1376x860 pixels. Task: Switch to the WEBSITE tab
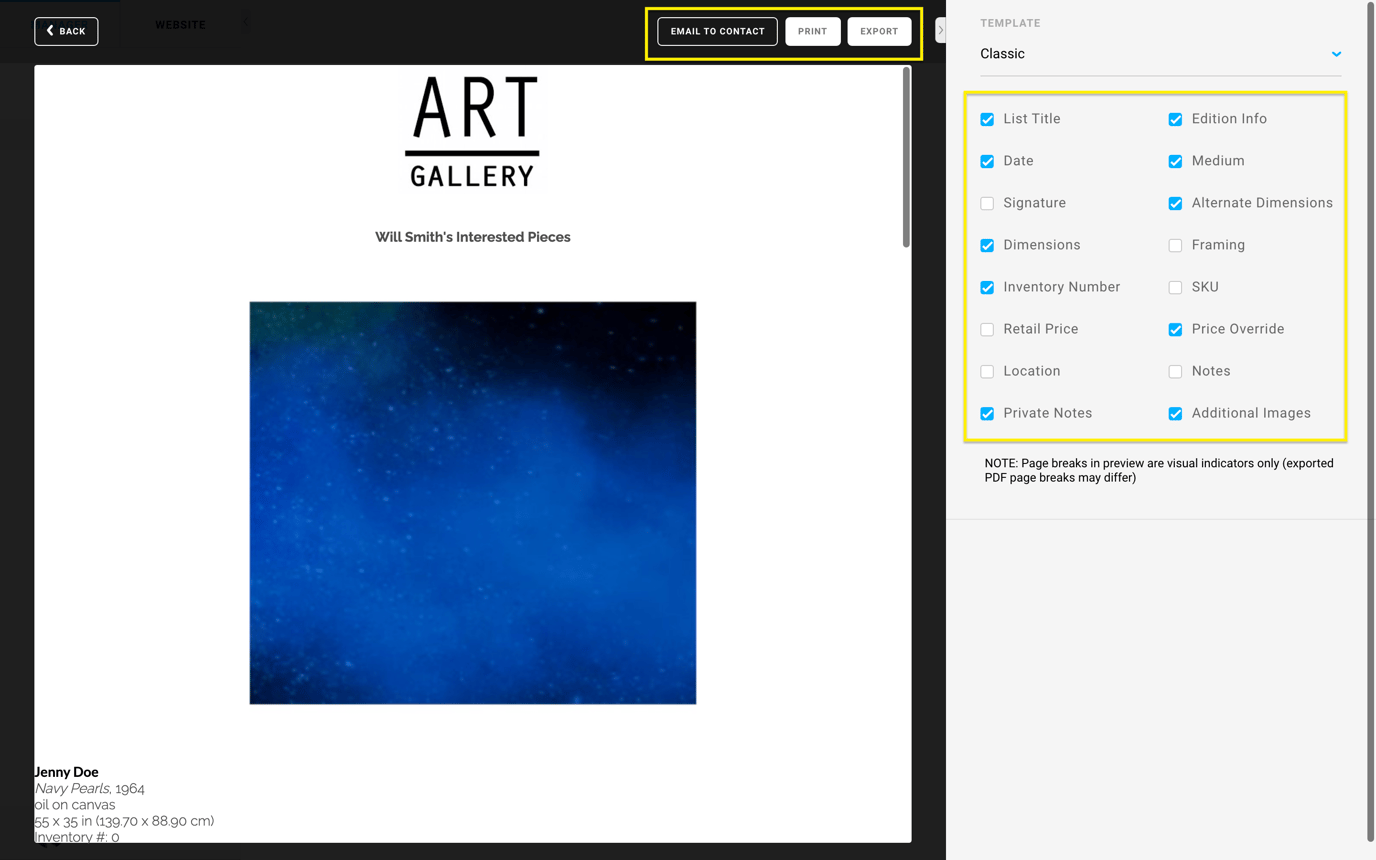click(180, 24)
